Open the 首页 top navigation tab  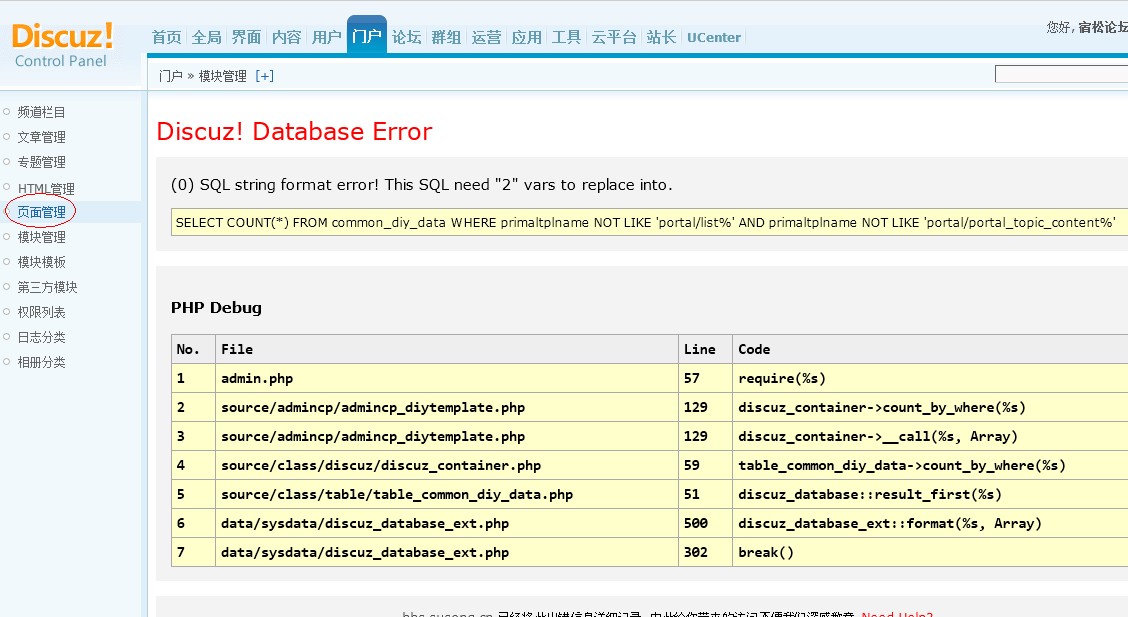(x=166, y=37)
